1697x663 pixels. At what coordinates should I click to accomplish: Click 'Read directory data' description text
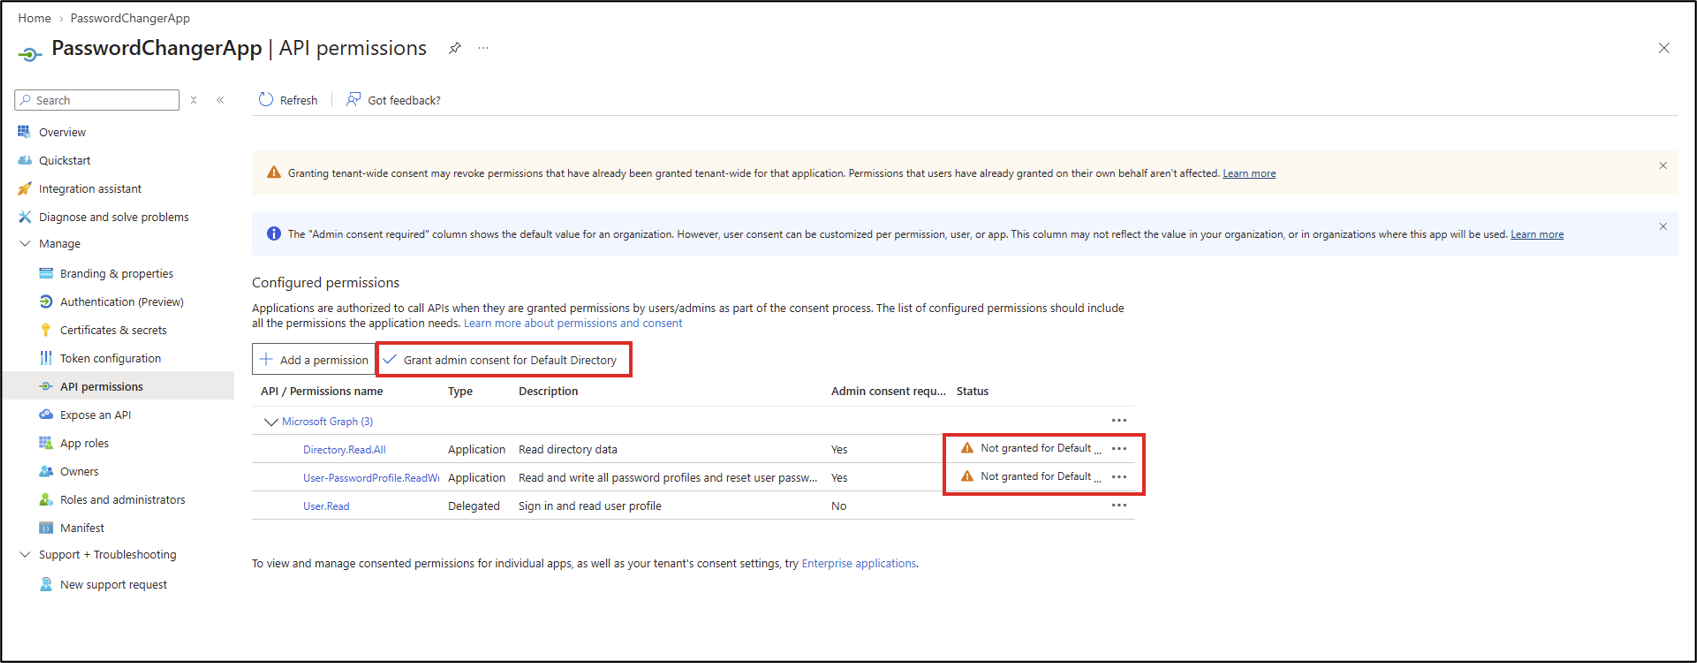tap(568, 450)
